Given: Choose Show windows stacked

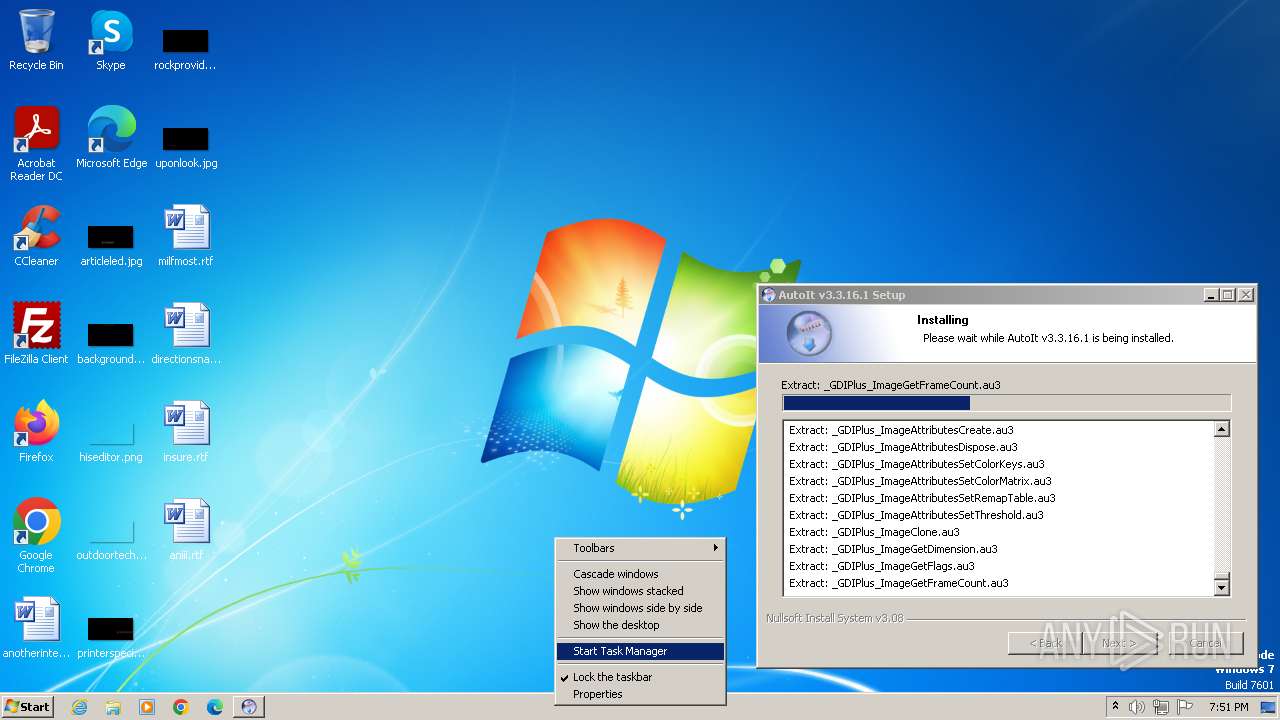Looking at the screenshot, I should [x=640, y=591].
